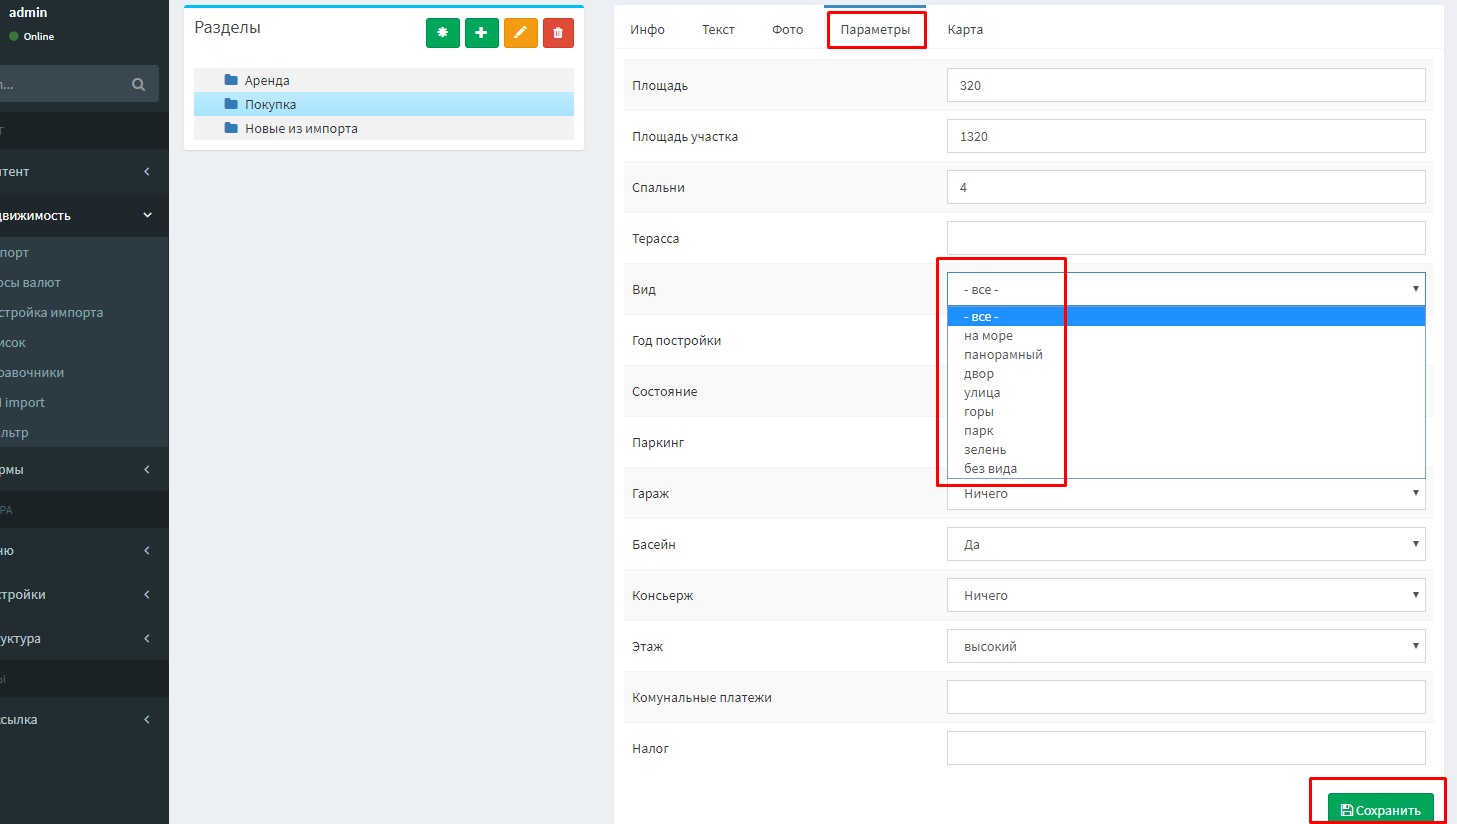Click the green asterisk button in Разделы
This screenshot has height=824, width=1457.
click(442, 33)
